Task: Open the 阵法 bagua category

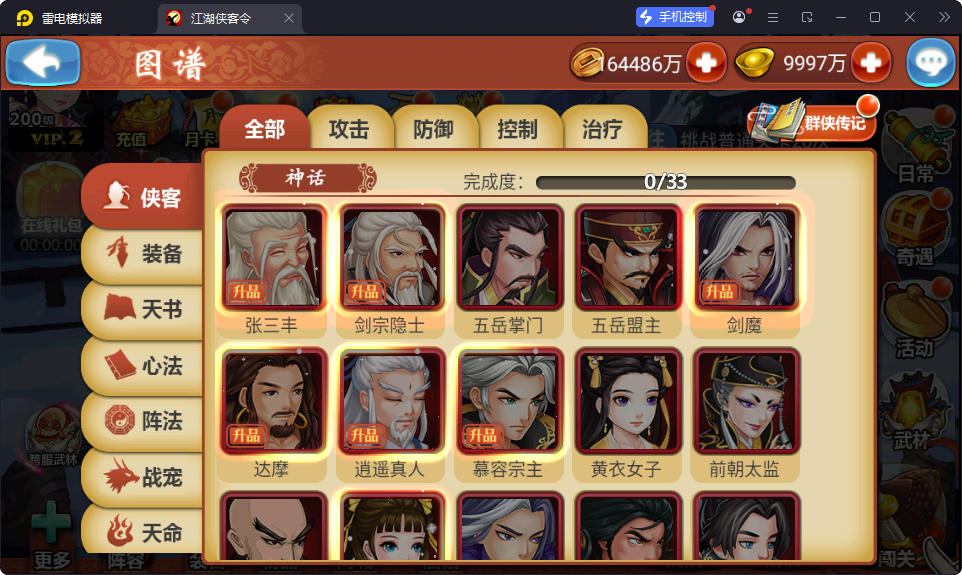Action: tap(143, 421)
